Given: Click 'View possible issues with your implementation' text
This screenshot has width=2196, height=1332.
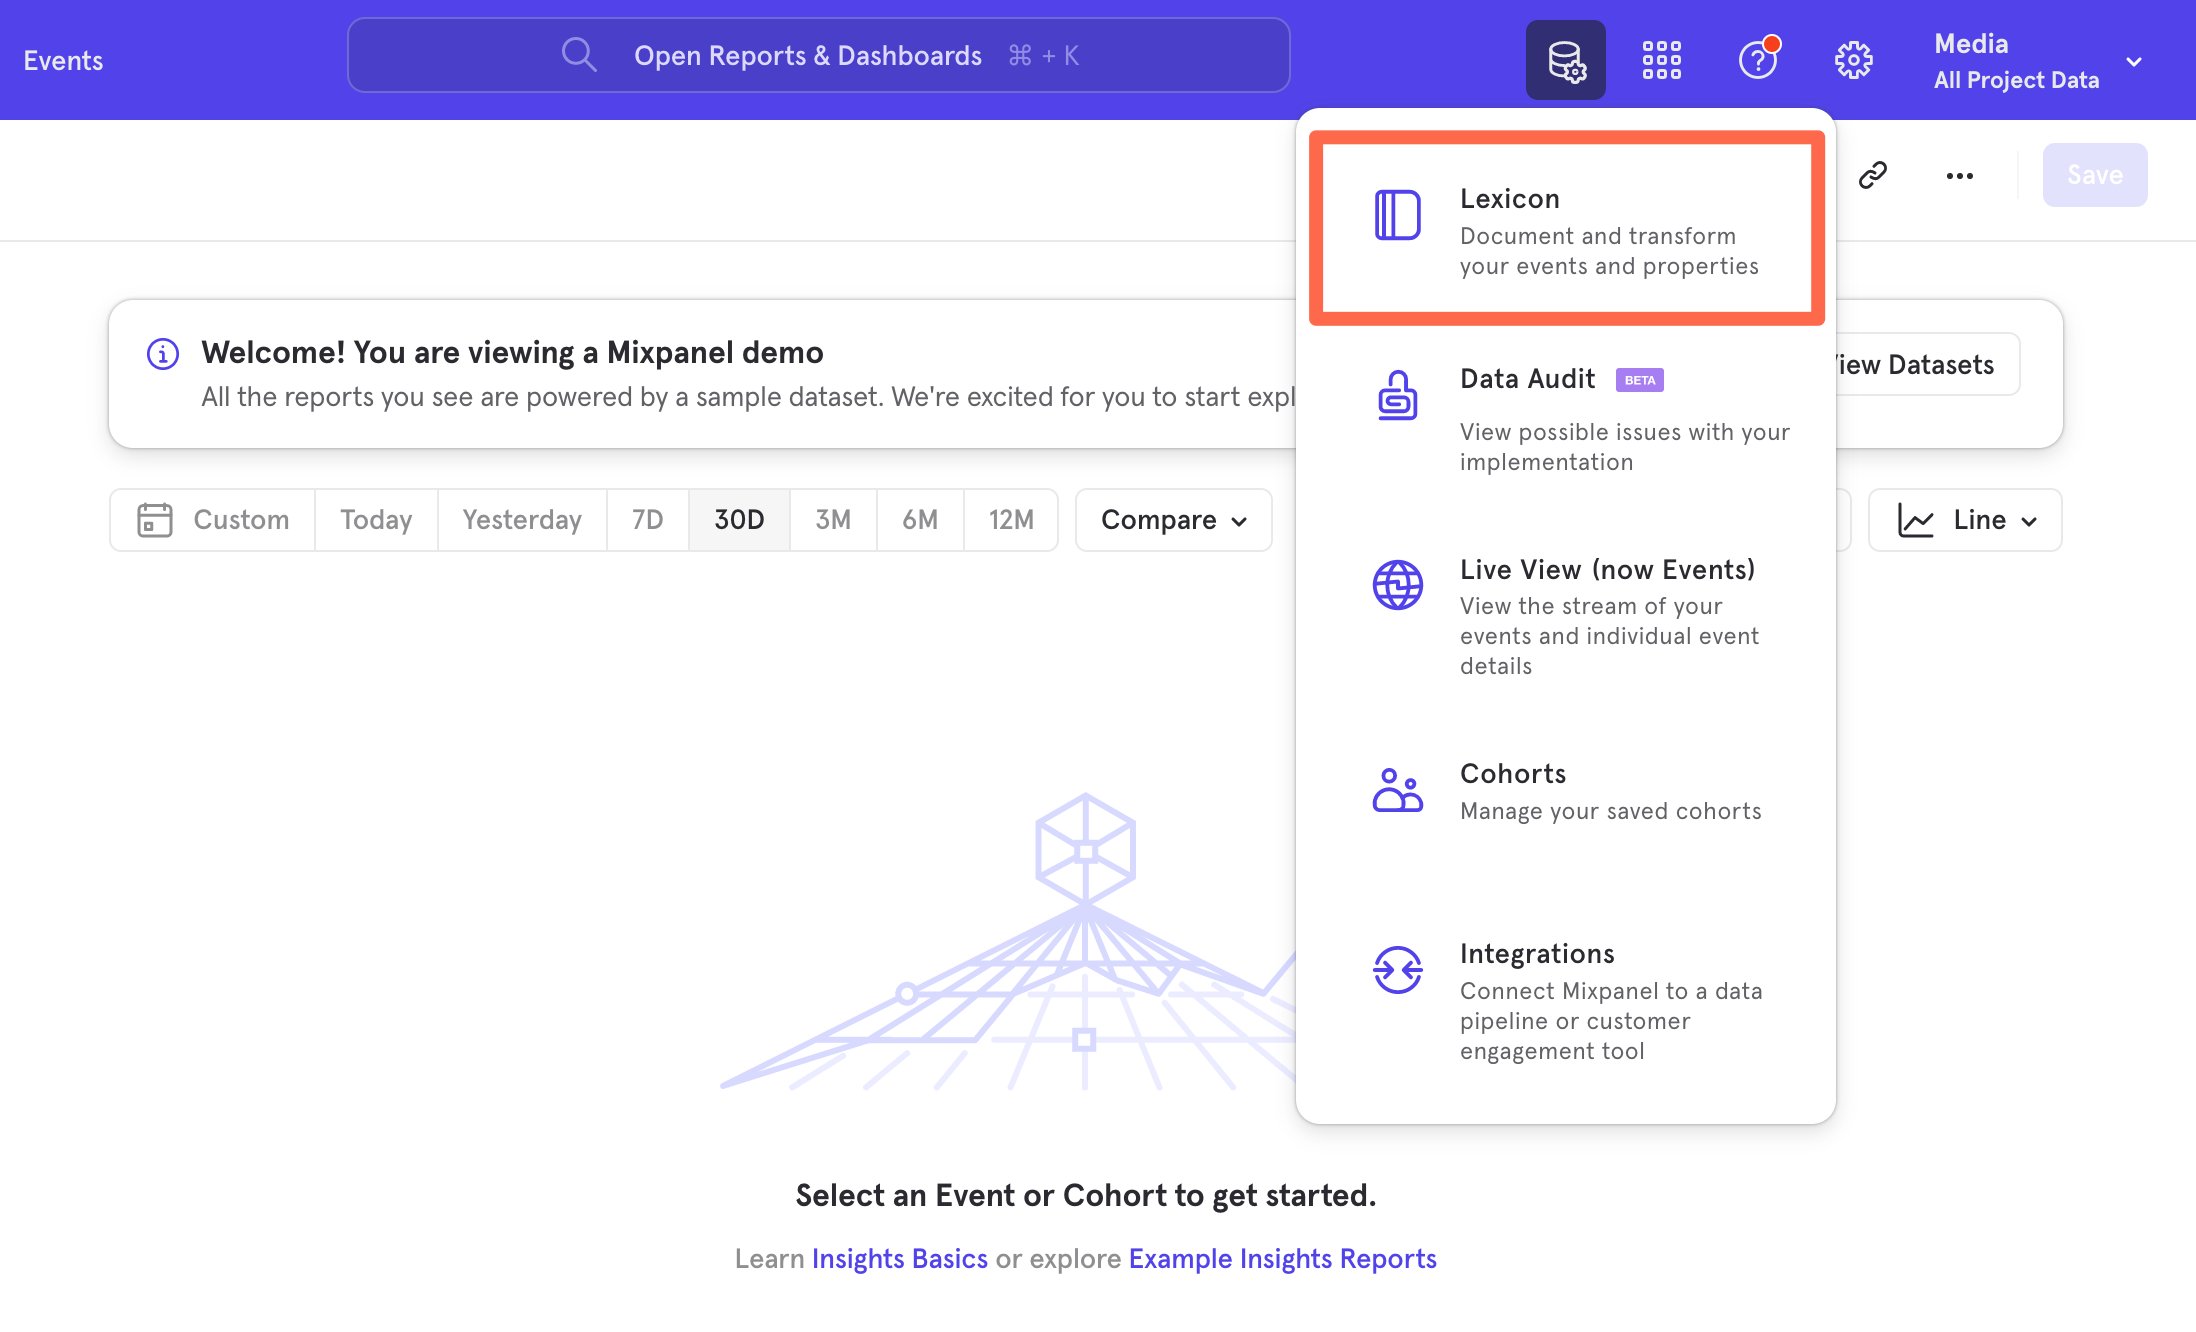Looking at the screenshot, I should click(1625, 447).
